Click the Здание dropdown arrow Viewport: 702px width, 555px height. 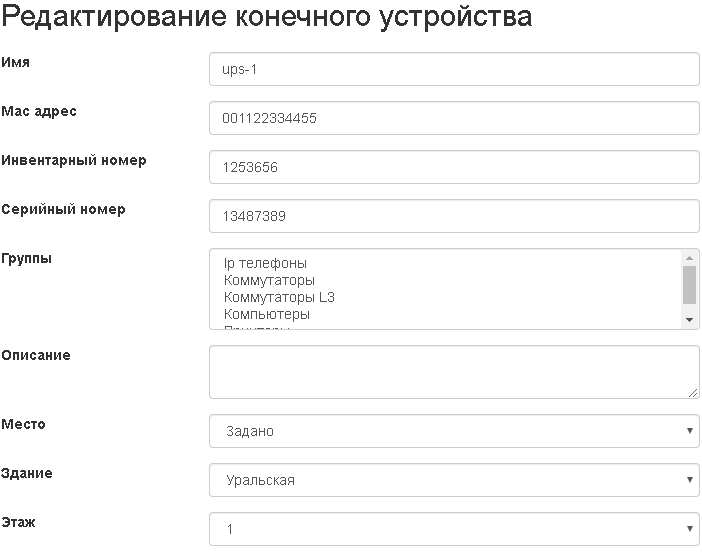(689, 480)
